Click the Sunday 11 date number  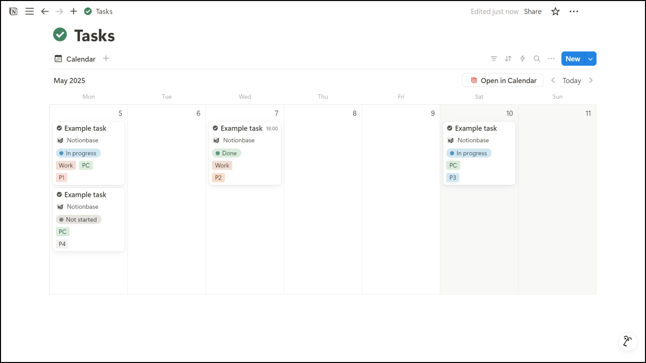click(588, 113)
